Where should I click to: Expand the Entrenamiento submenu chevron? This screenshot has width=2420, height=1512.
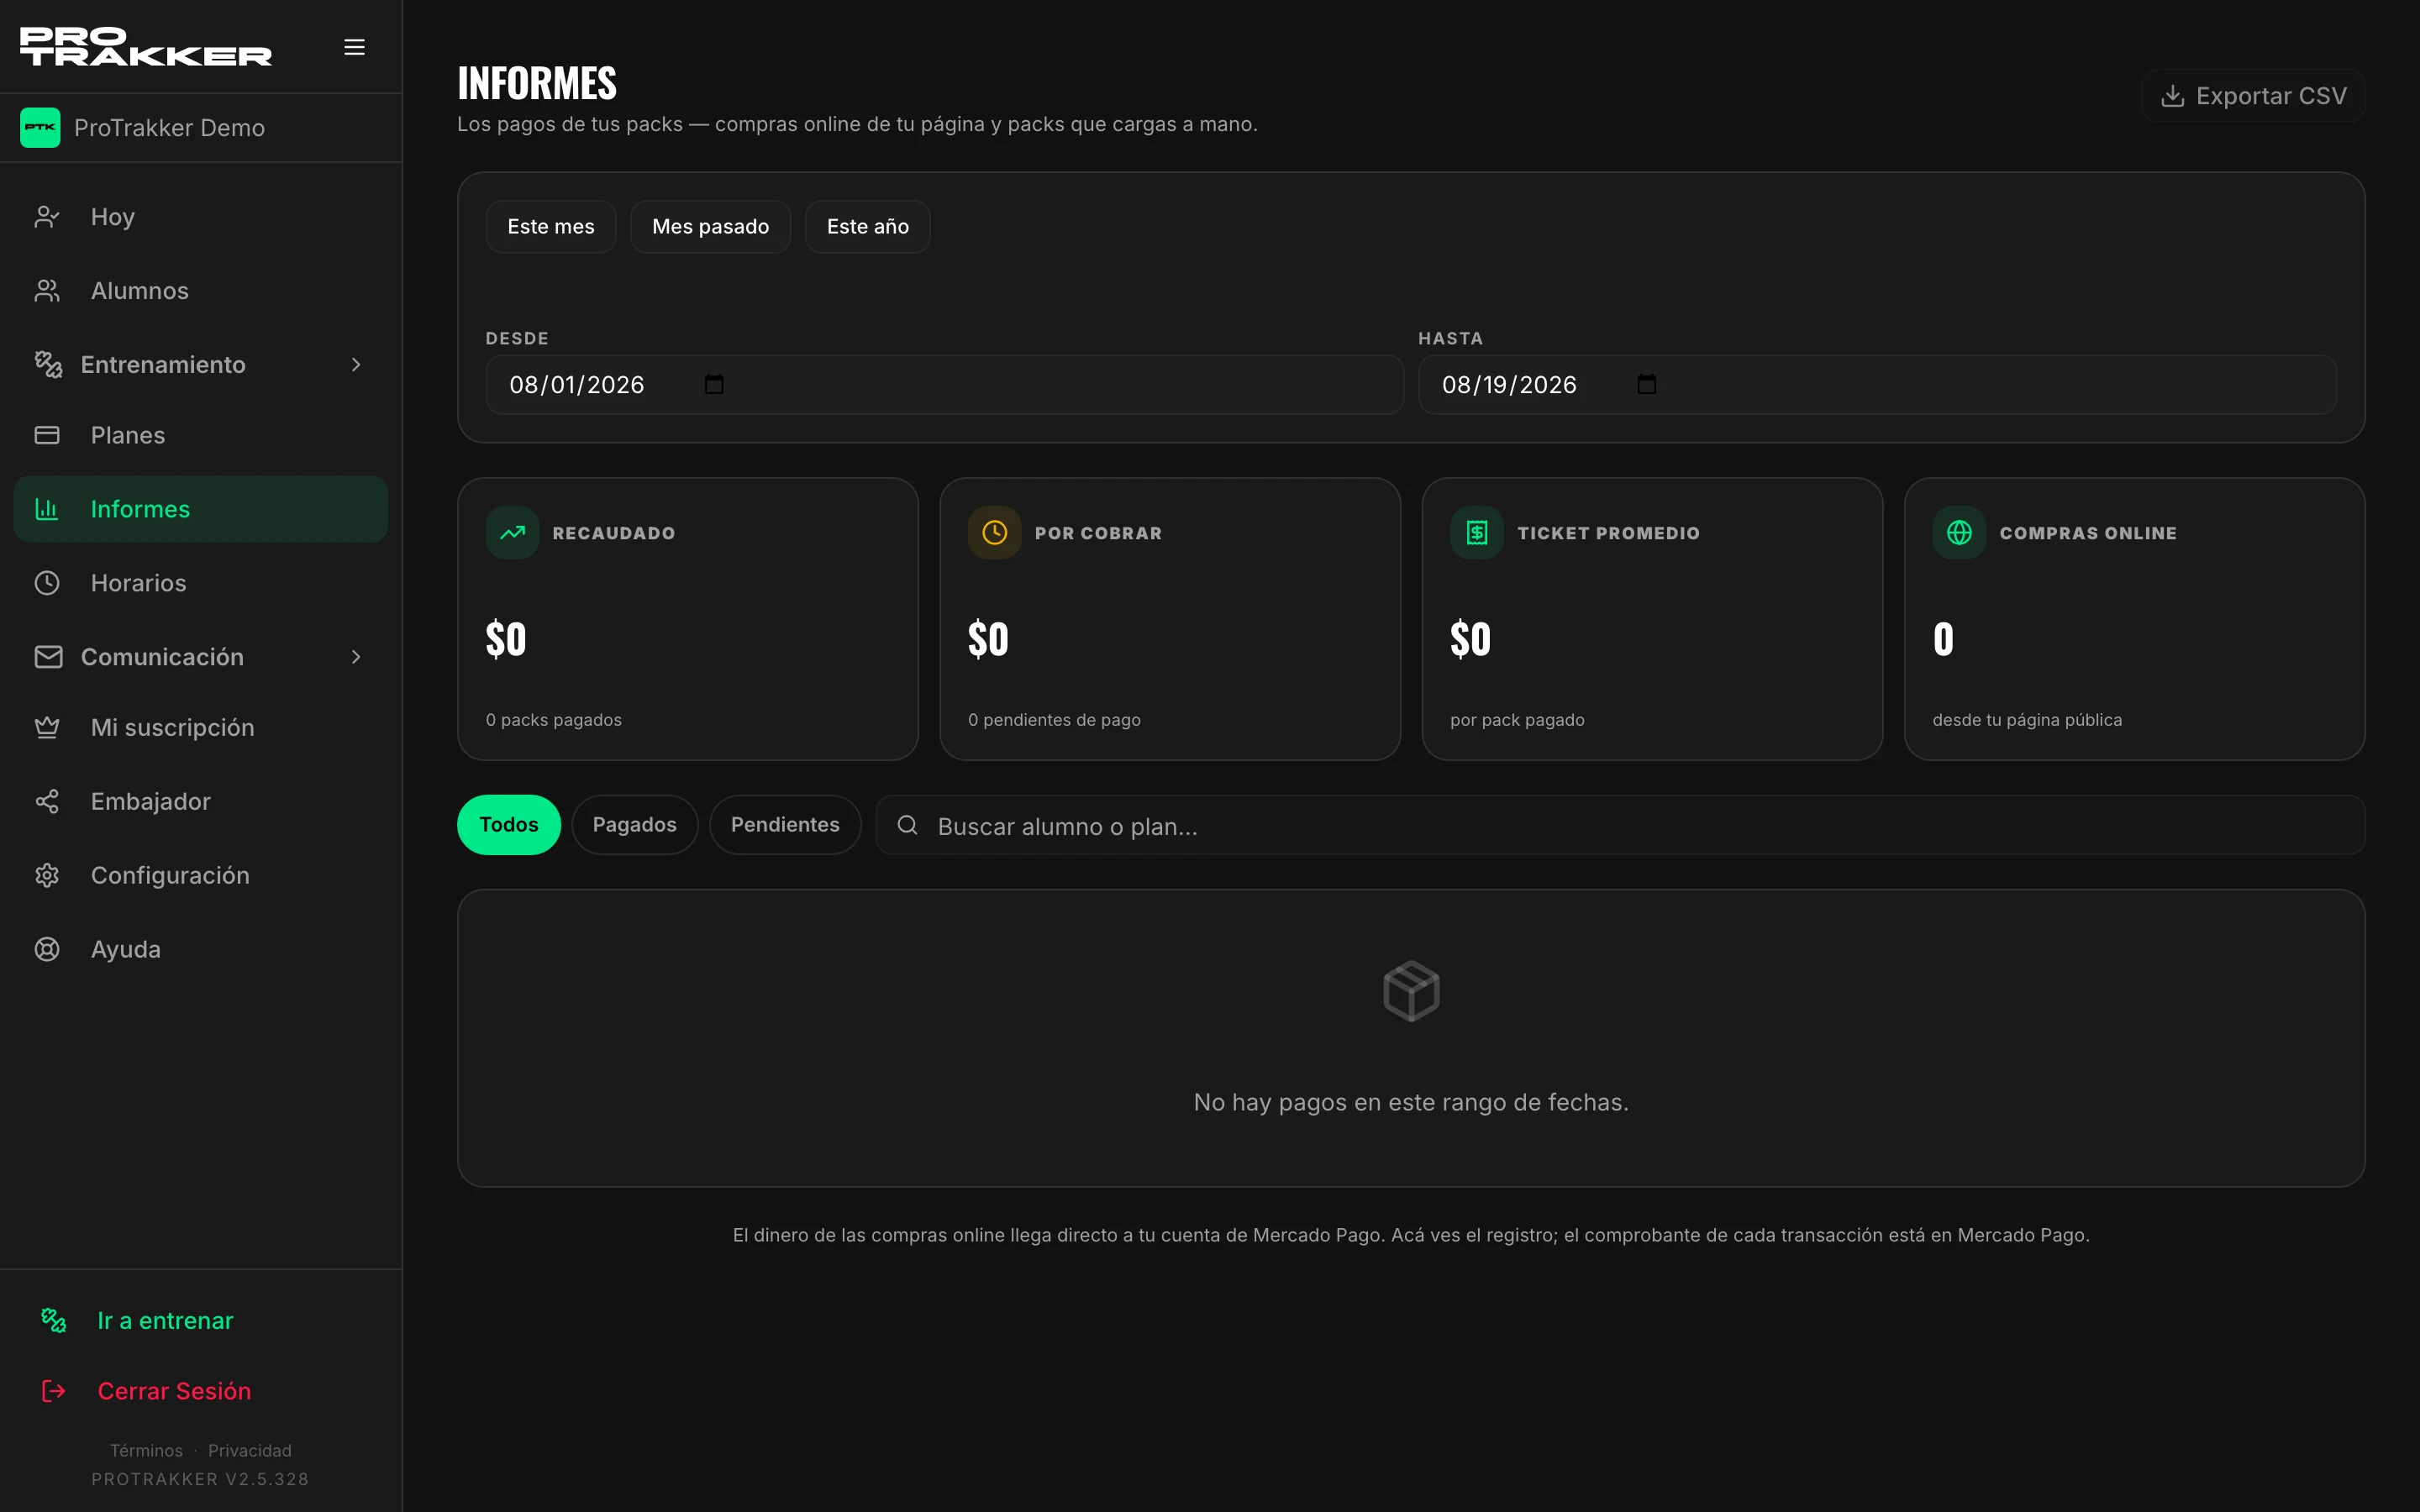click(356, 364)
